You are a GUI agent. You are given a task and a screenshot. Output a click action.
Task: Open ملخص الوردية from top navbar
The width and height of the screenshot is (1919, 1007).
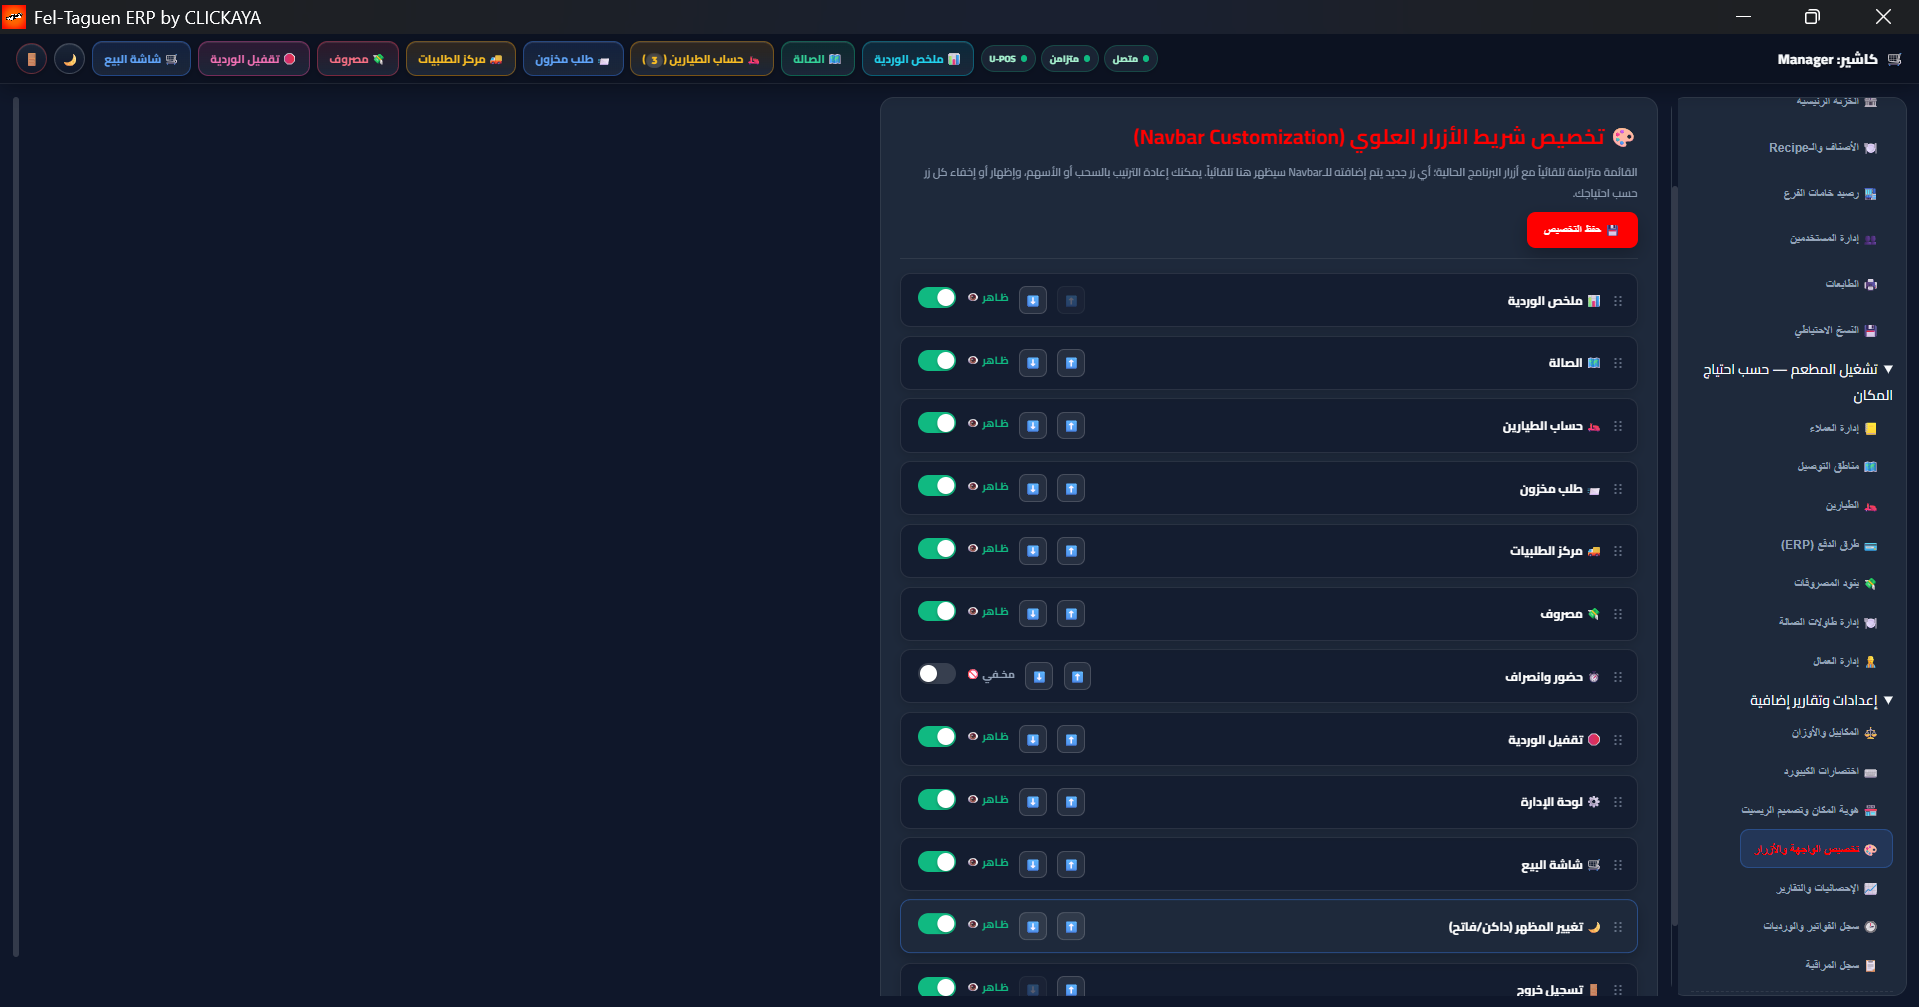click(x=917, y=59)
